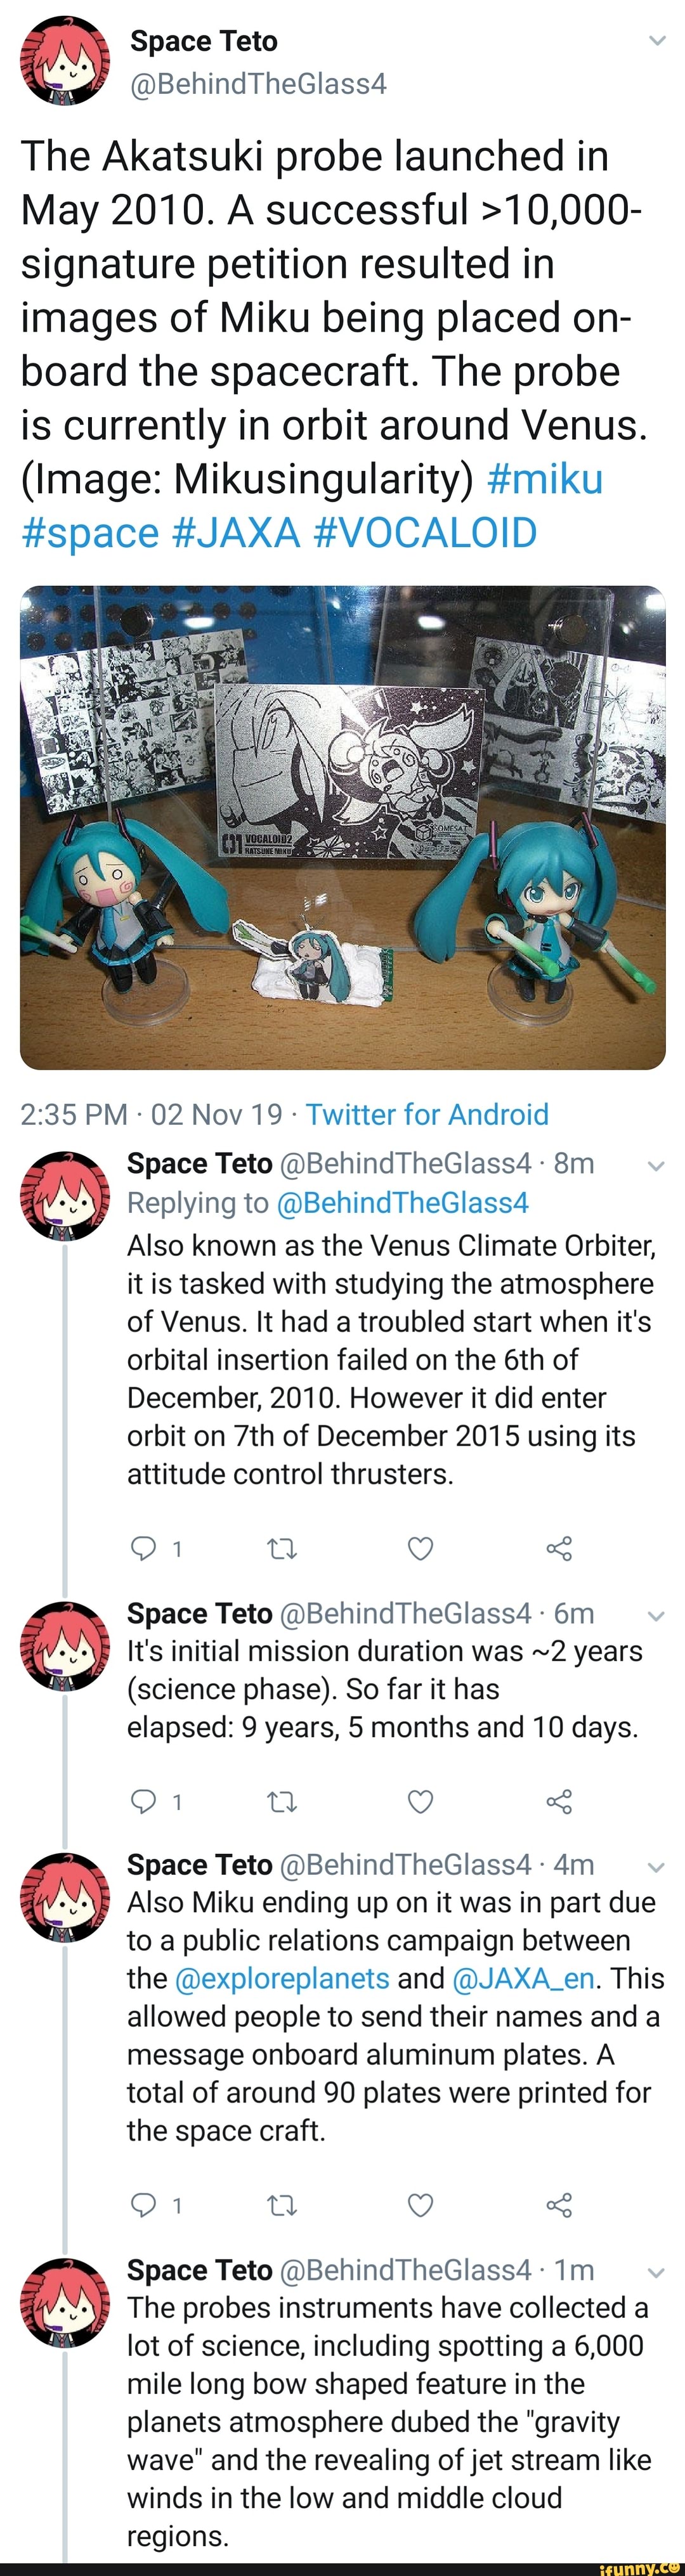Open the #VOCALOID hashtag
This screenshot has height=2576, width=685.
click(x=425, y=533)
